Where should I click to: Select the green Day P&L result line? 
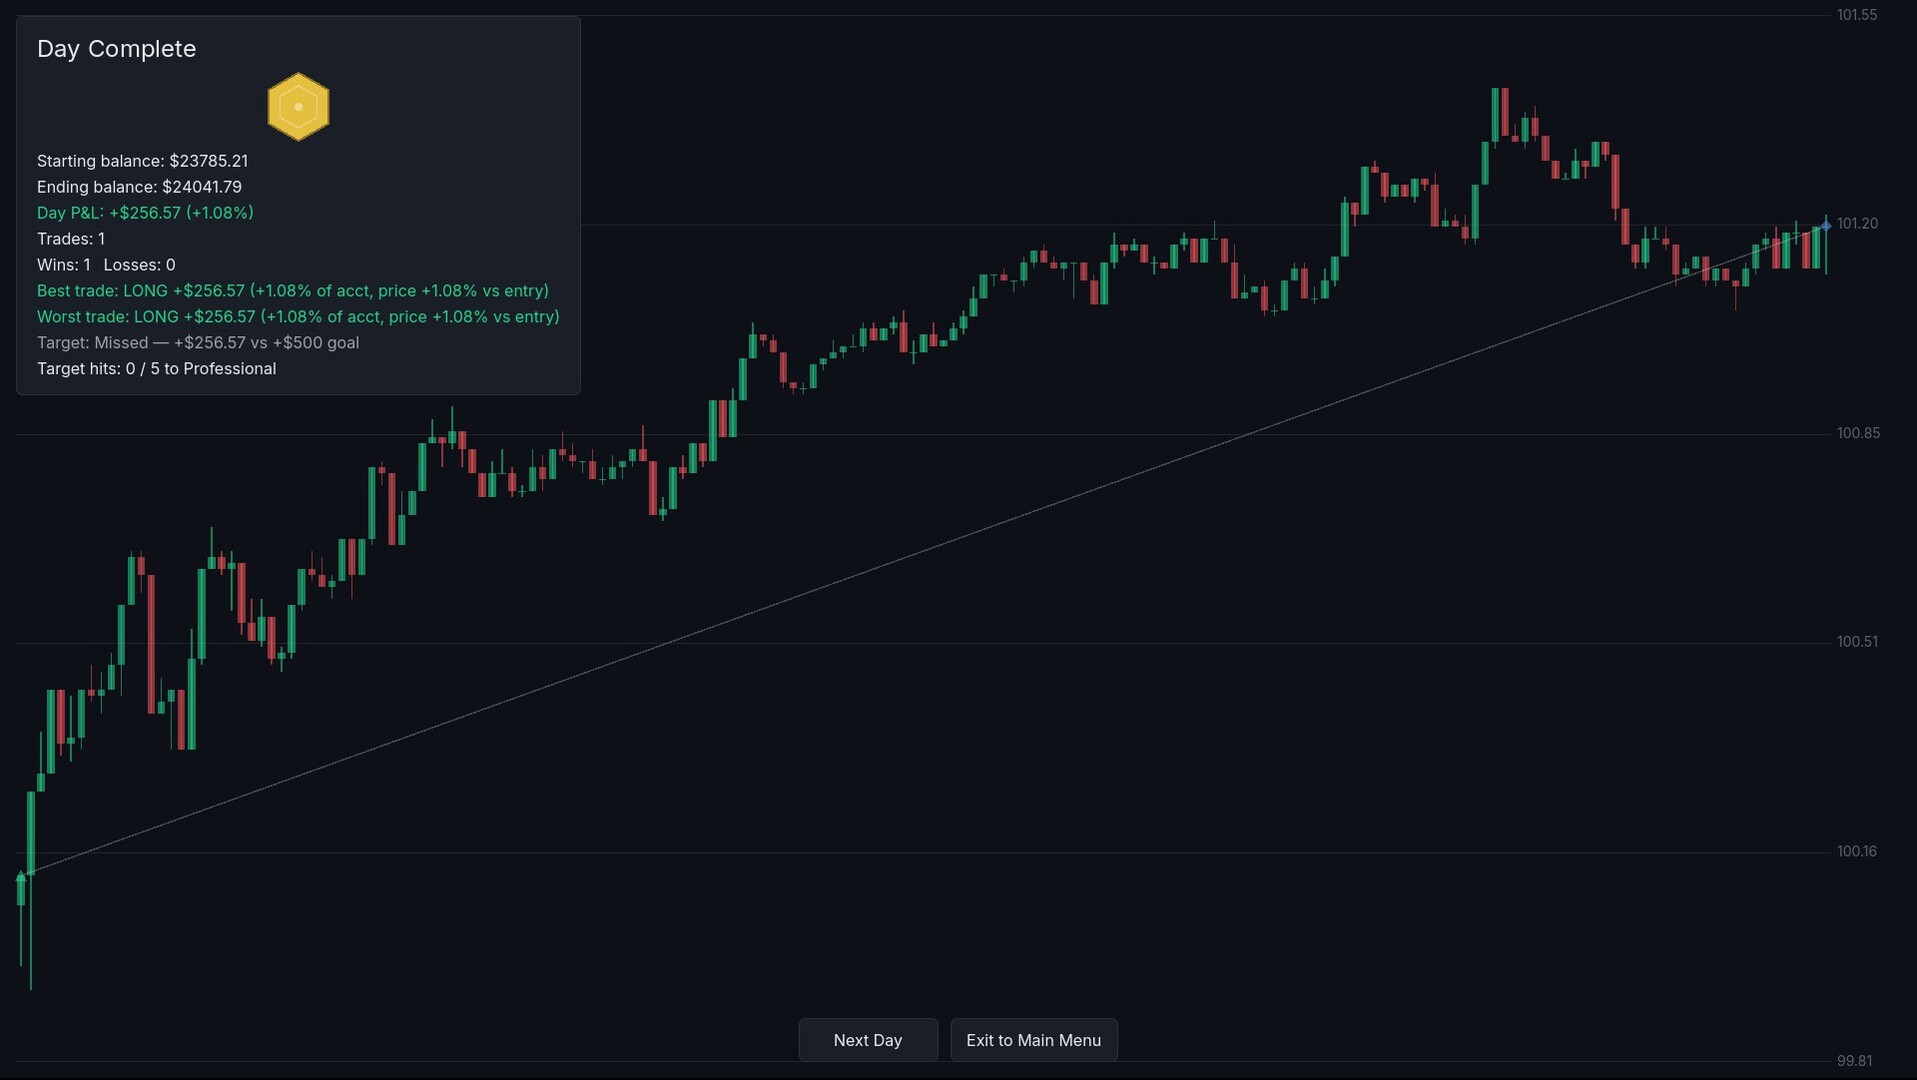pos(145,213)
